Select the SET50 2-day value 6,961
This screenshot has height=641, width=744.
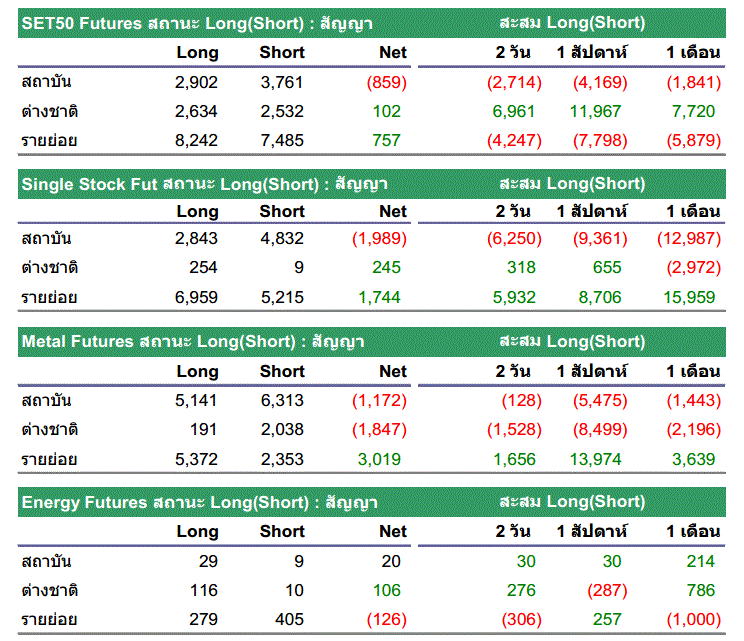click(514, 111)
